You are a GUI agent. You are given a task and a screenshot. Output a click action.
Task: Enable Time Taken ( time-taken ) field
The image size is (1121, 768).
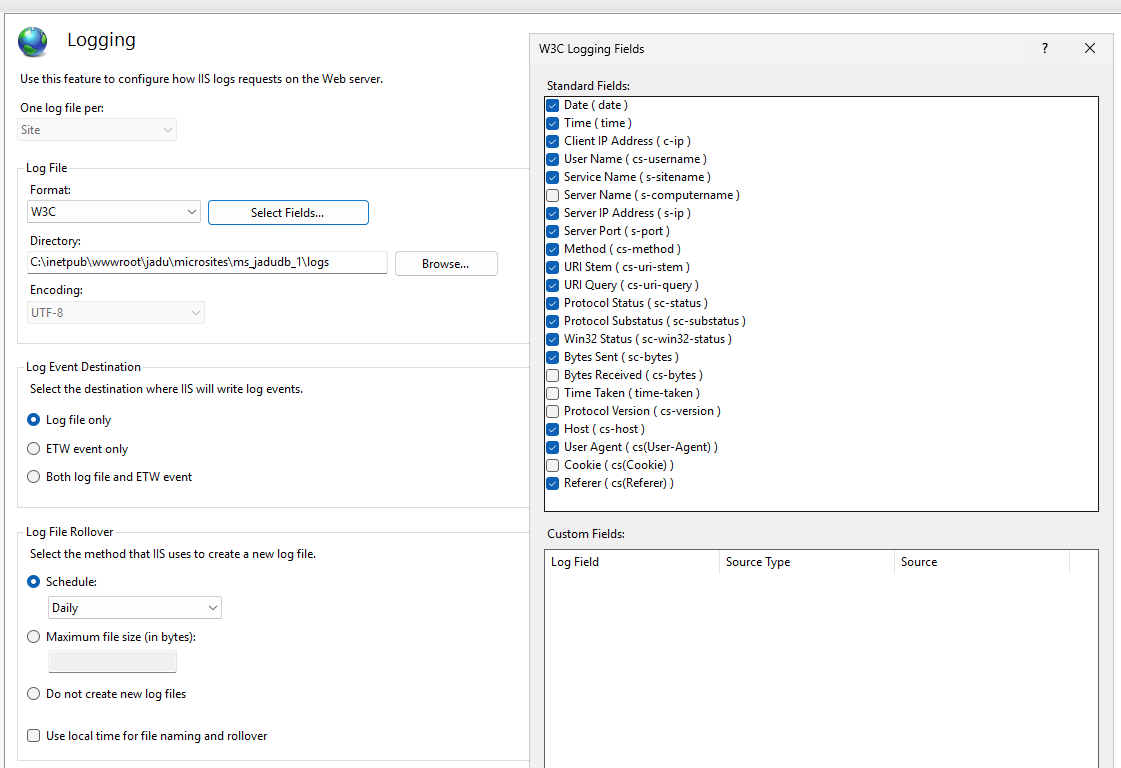tap(553, 393)
